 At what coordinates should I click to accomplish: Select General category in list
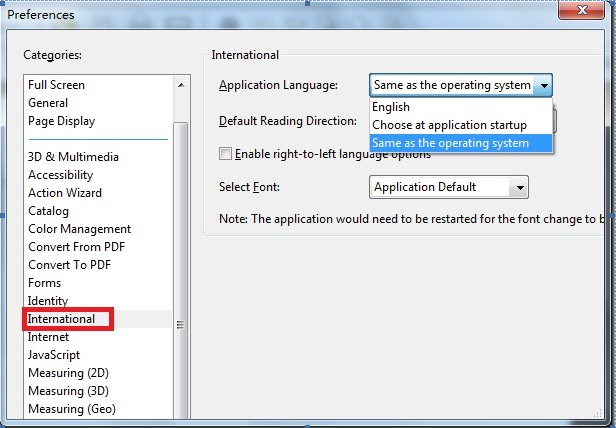pos(48,103)
